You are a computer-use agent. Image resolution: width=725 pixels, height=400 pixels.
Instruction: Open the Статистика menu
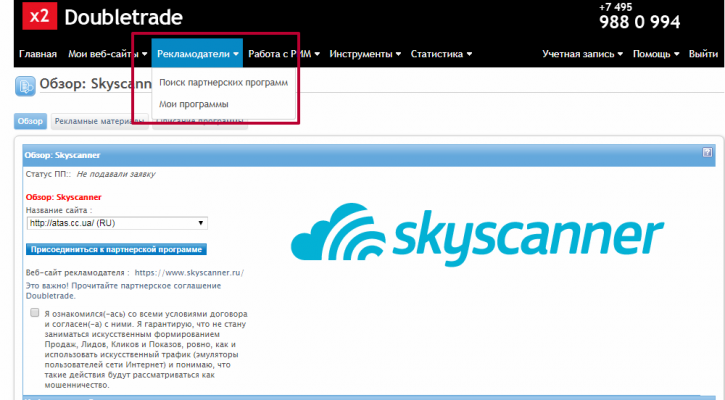(x=441, y=54)
